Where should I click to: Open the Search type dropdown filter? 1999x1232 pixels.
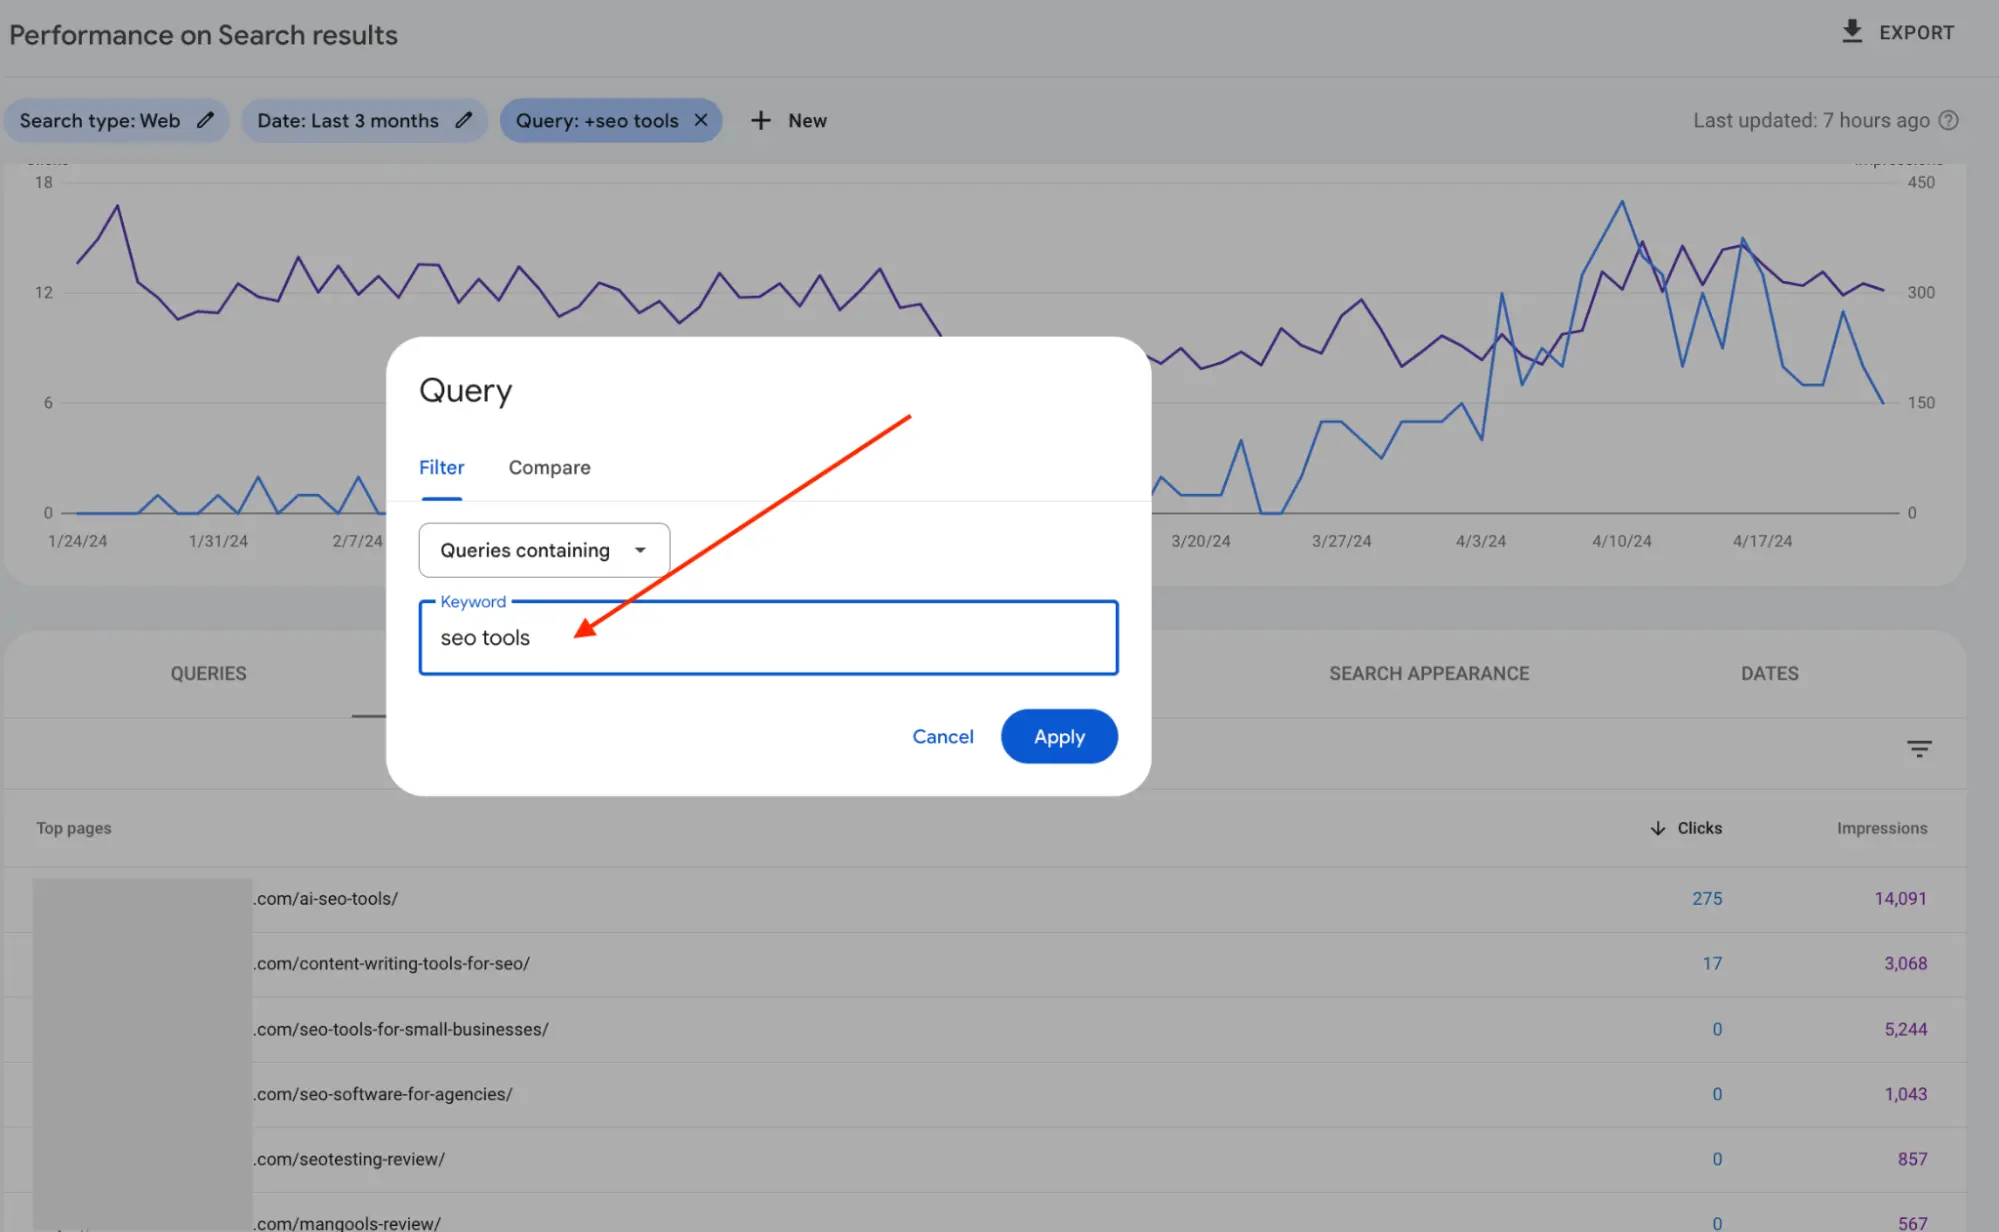click(x=114, y=120)
